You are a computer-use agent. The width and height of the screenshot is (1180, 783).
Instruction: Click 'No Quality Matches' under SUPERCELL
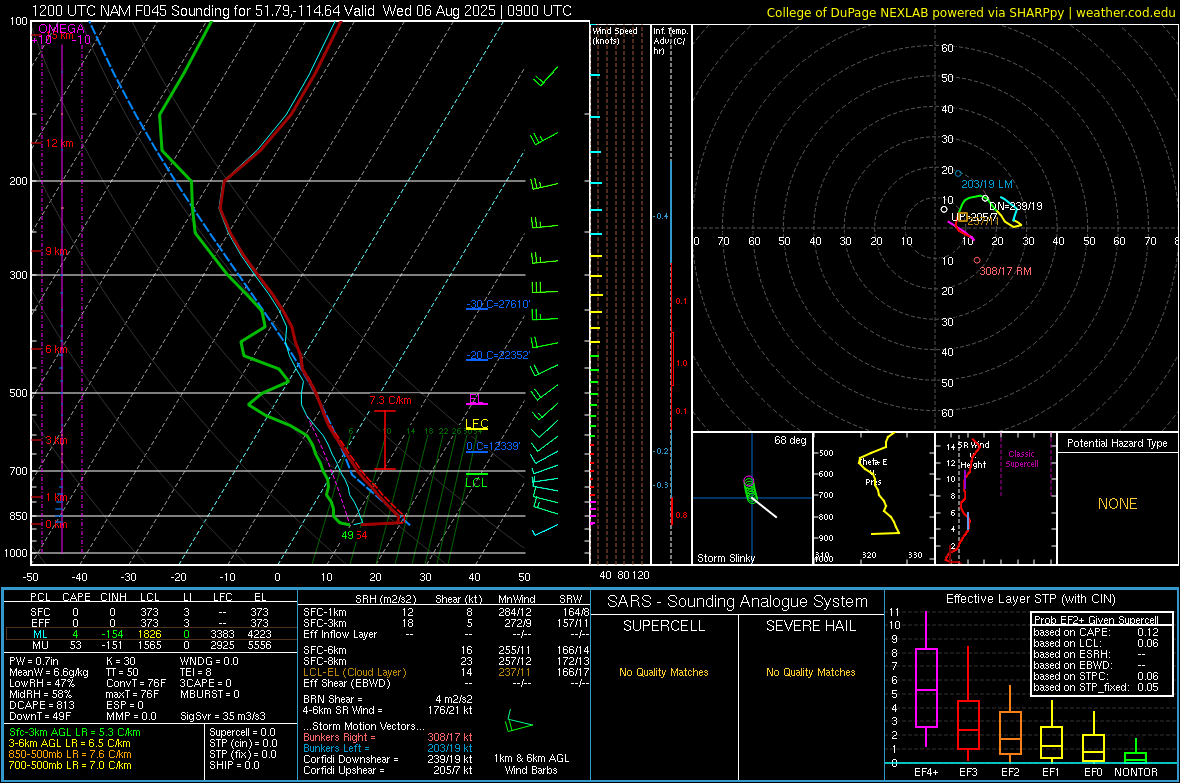point(664,672)
